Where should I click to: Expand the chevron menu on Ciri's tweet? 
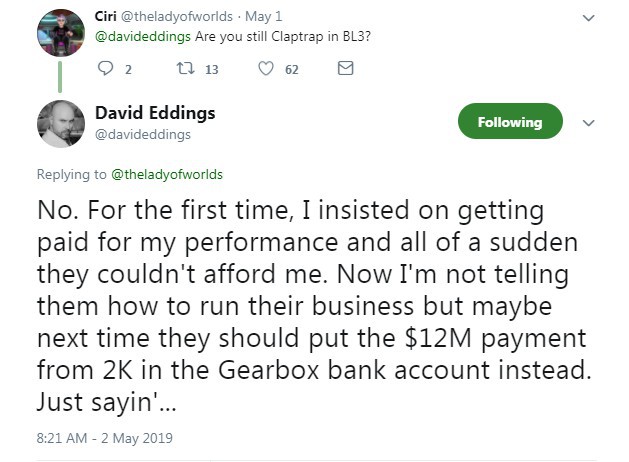point(588,18)
